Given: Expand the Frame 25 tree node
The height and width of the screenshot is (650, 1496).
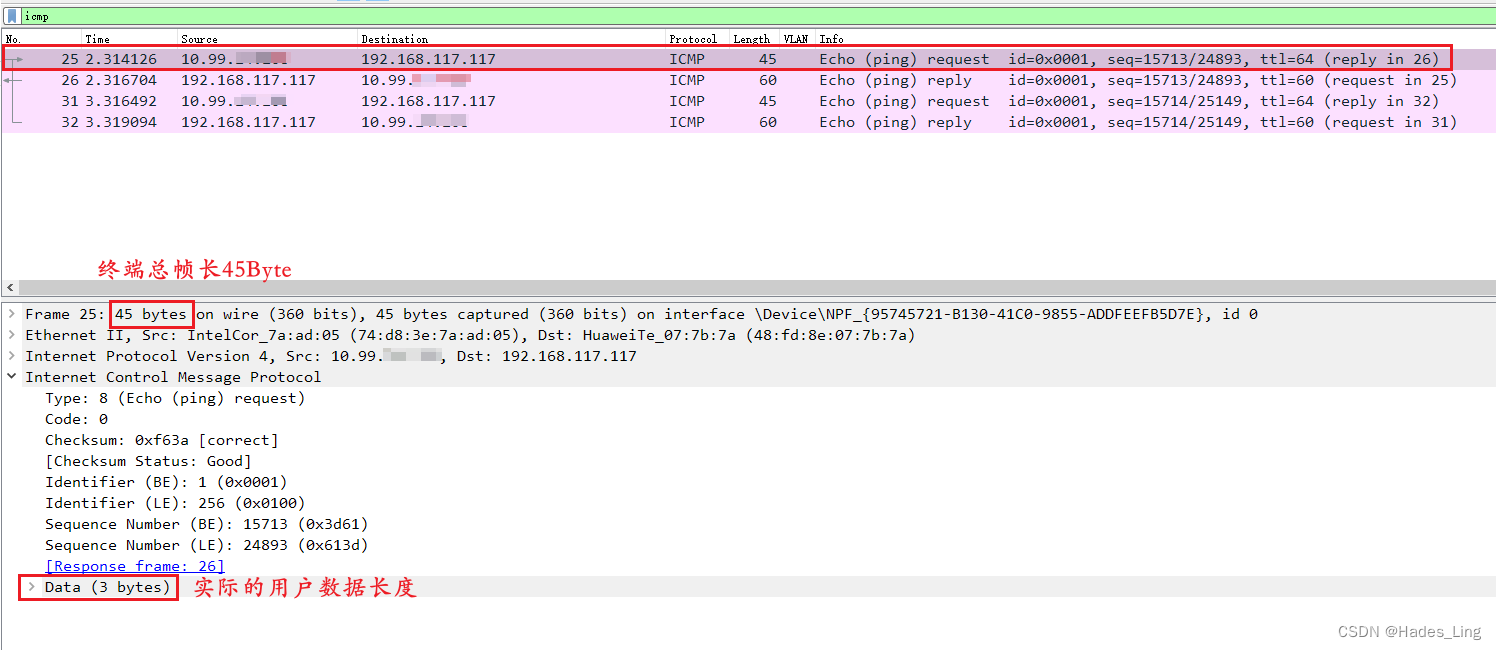Looking at the screenshot, I should click(x=11, y=314).
